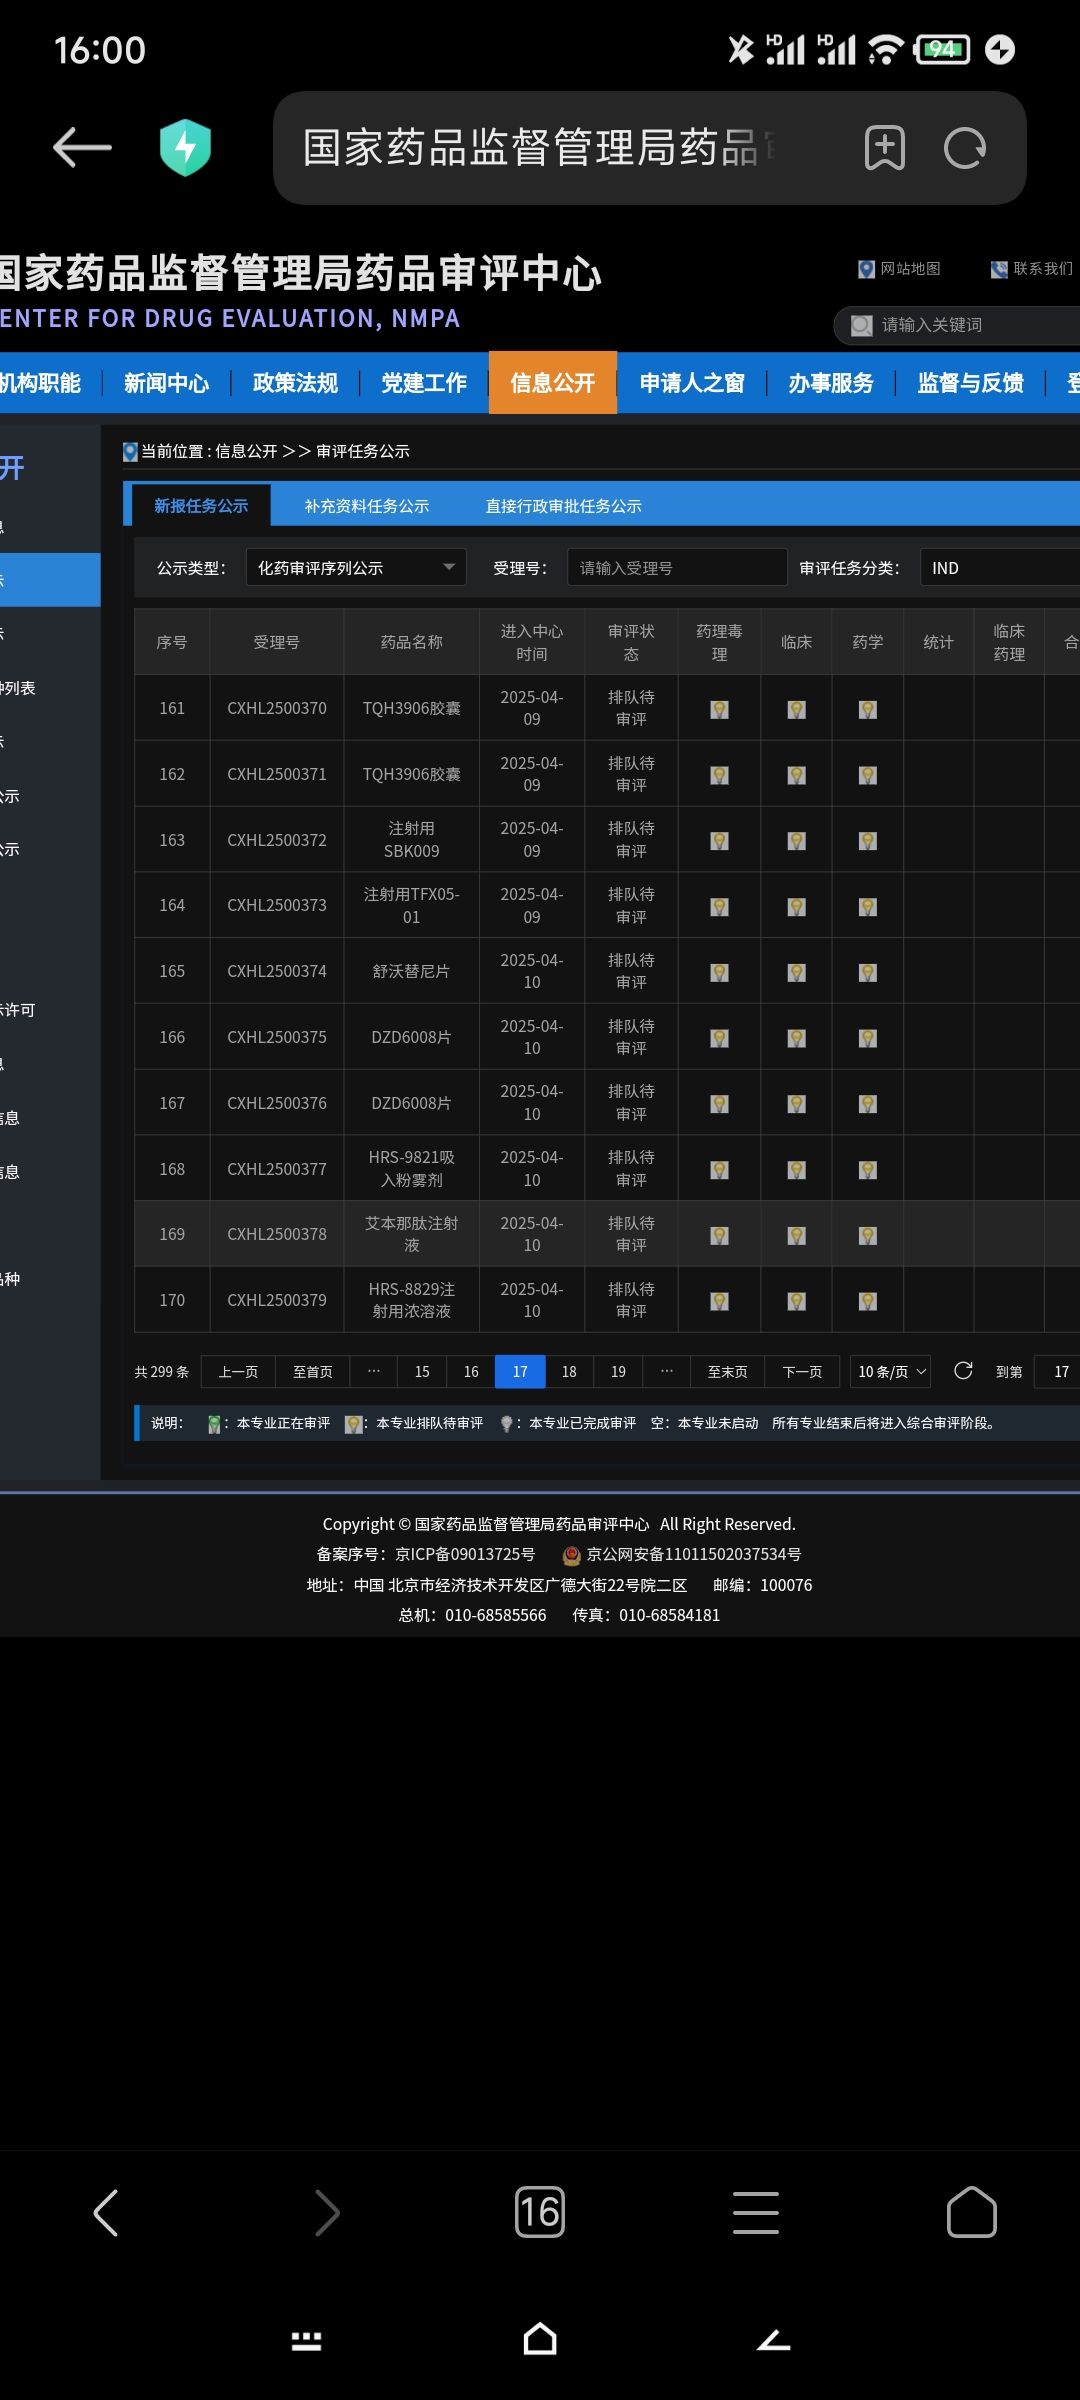Tap the browser back arrow icon

tap(82, 148)
